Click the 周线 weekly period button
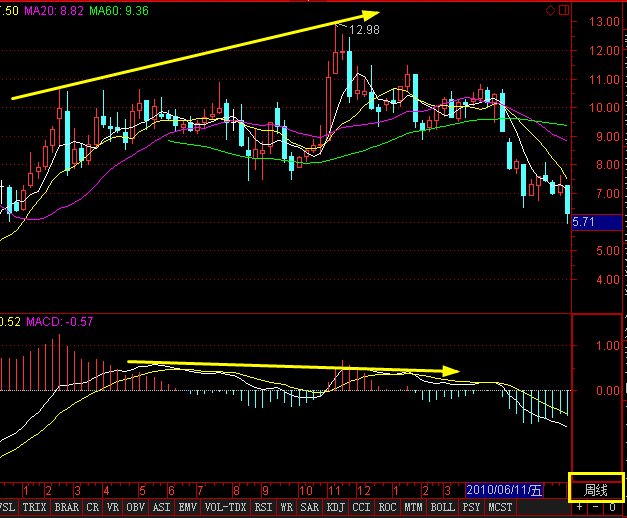 click(x=597, y=489)
